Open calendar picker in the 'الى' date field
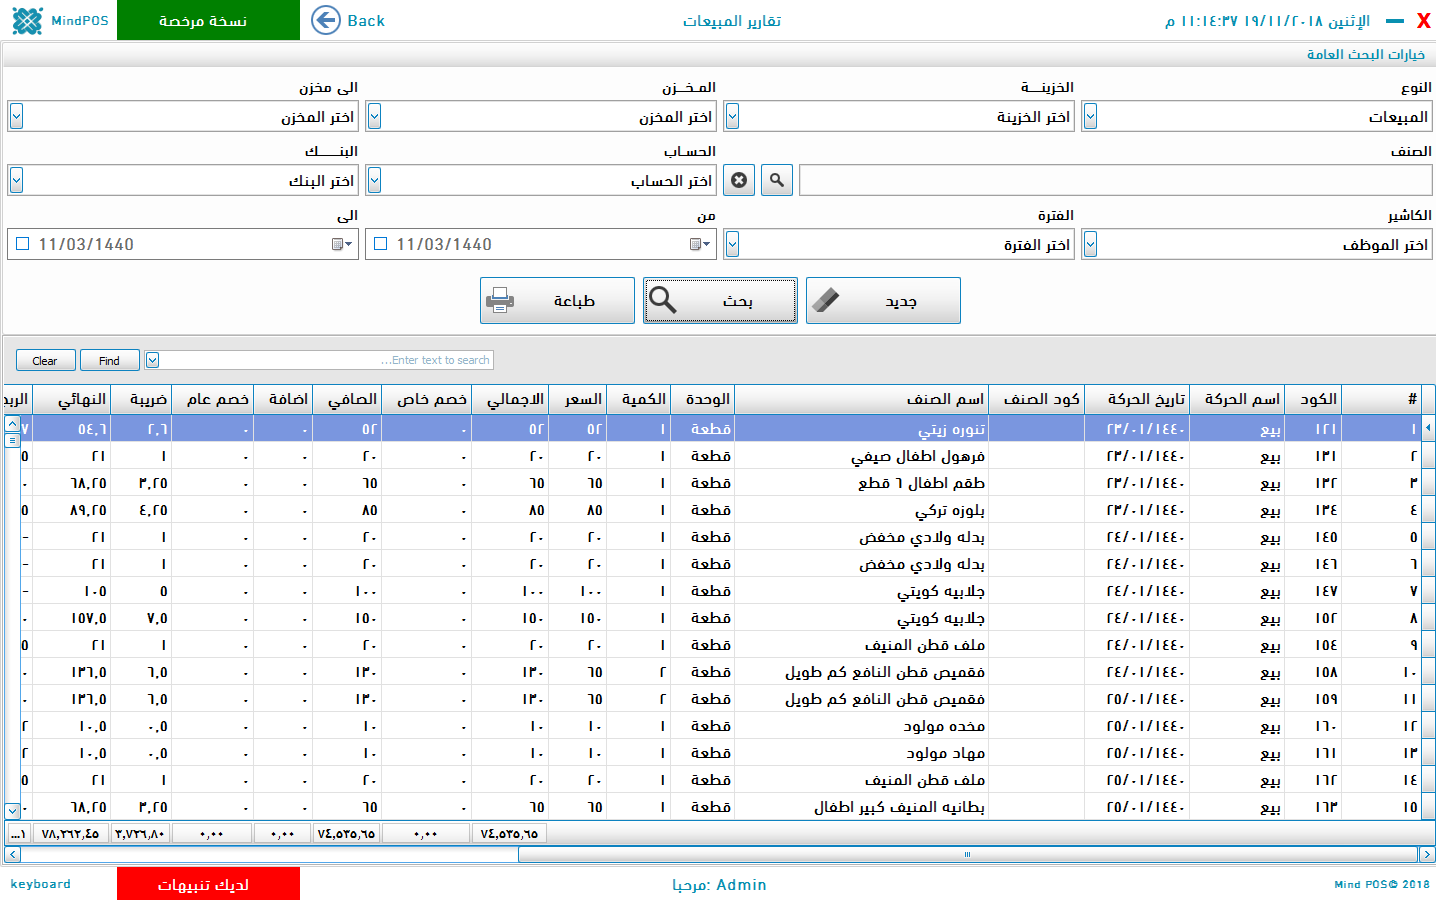The image size is (1436, 900). pyautogui.click(x=342, y=244)
